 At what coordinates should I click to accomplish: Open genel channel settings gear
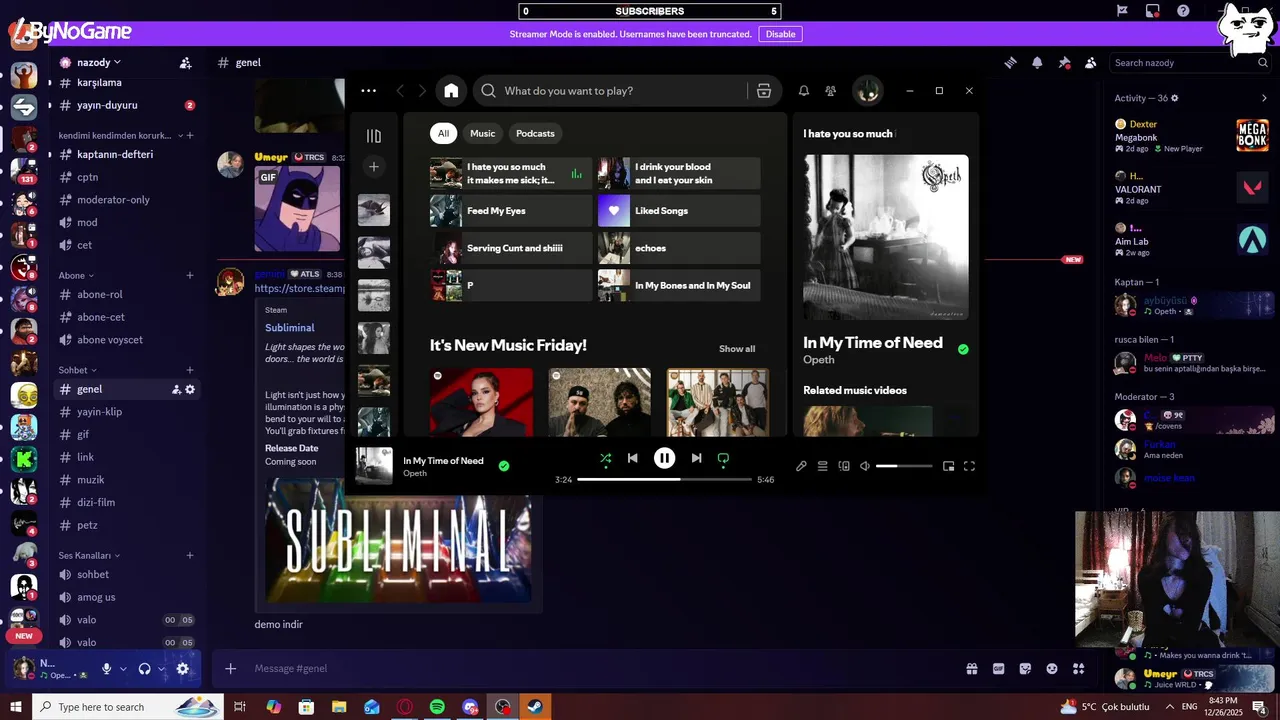(190, 390)
